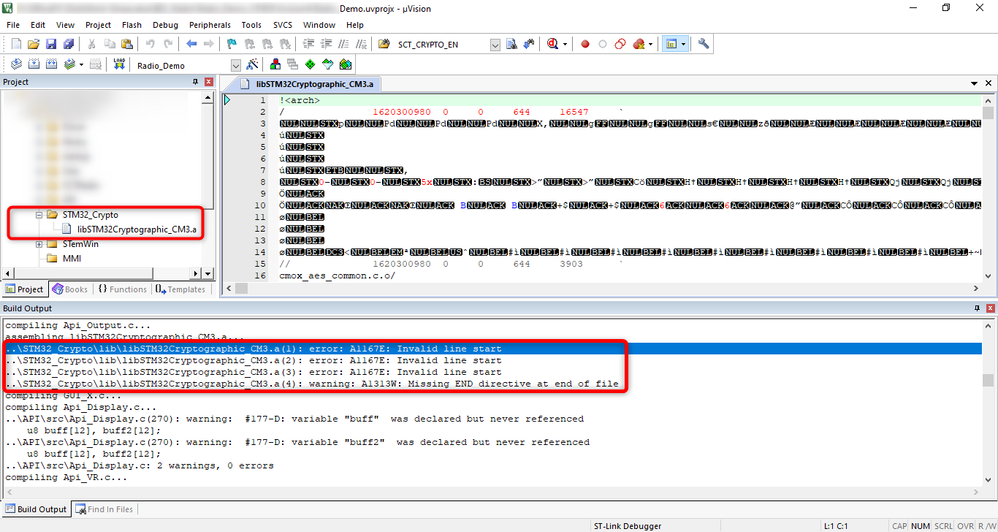Open the window layout dropdown arrow
This screenshot has height=532, width=998.
684,45
